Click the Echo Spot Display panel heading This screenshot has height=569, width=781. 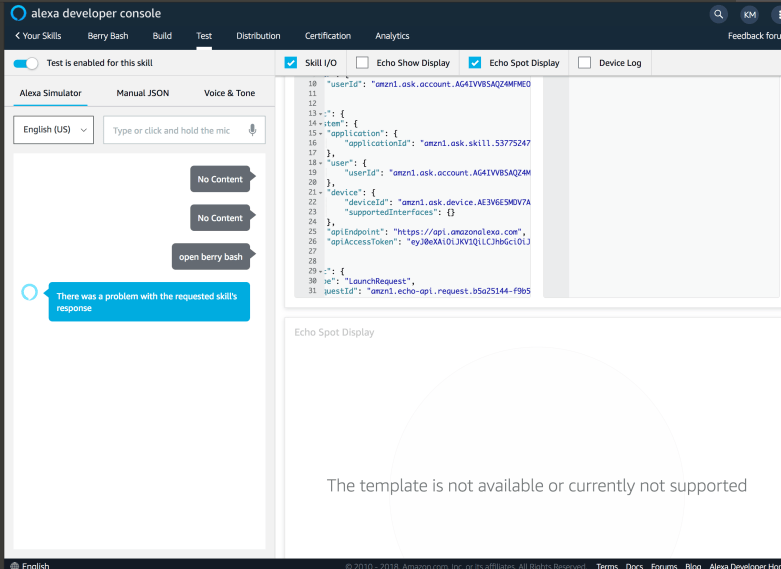334,332
